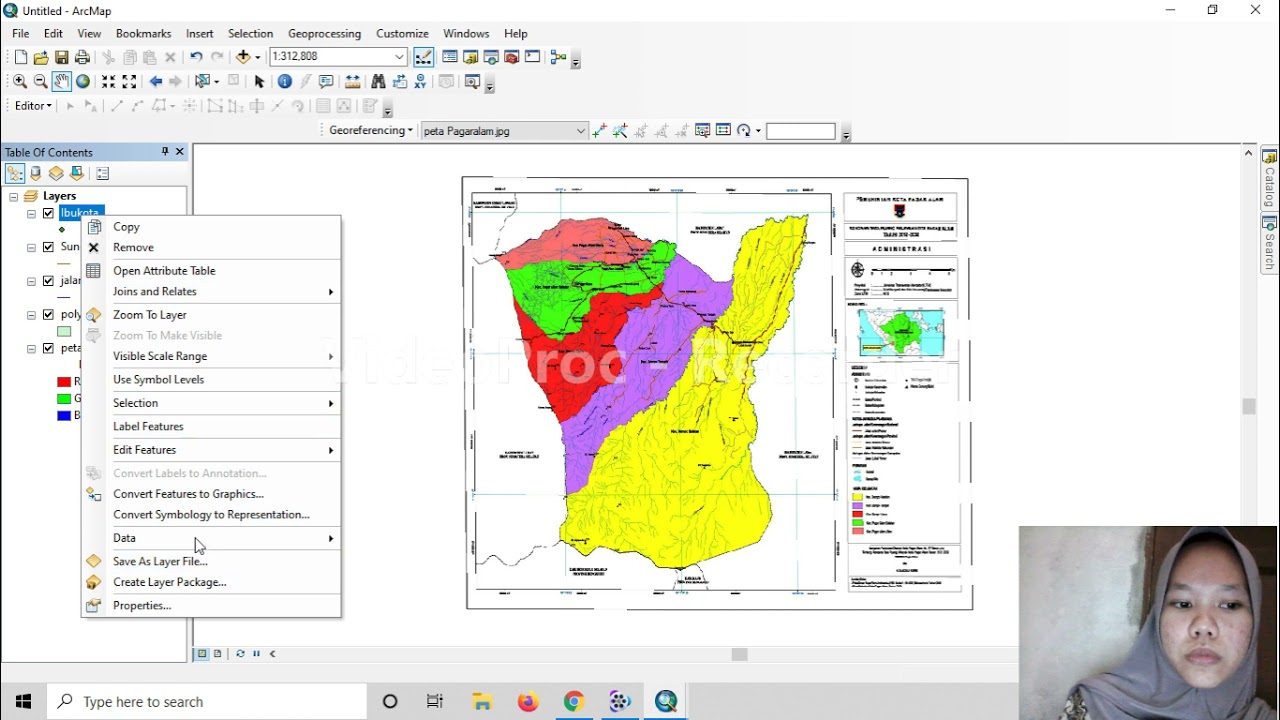Open the Search side tab
The width and height of the screenshot is (1280, 720).
pos(1269,243)
